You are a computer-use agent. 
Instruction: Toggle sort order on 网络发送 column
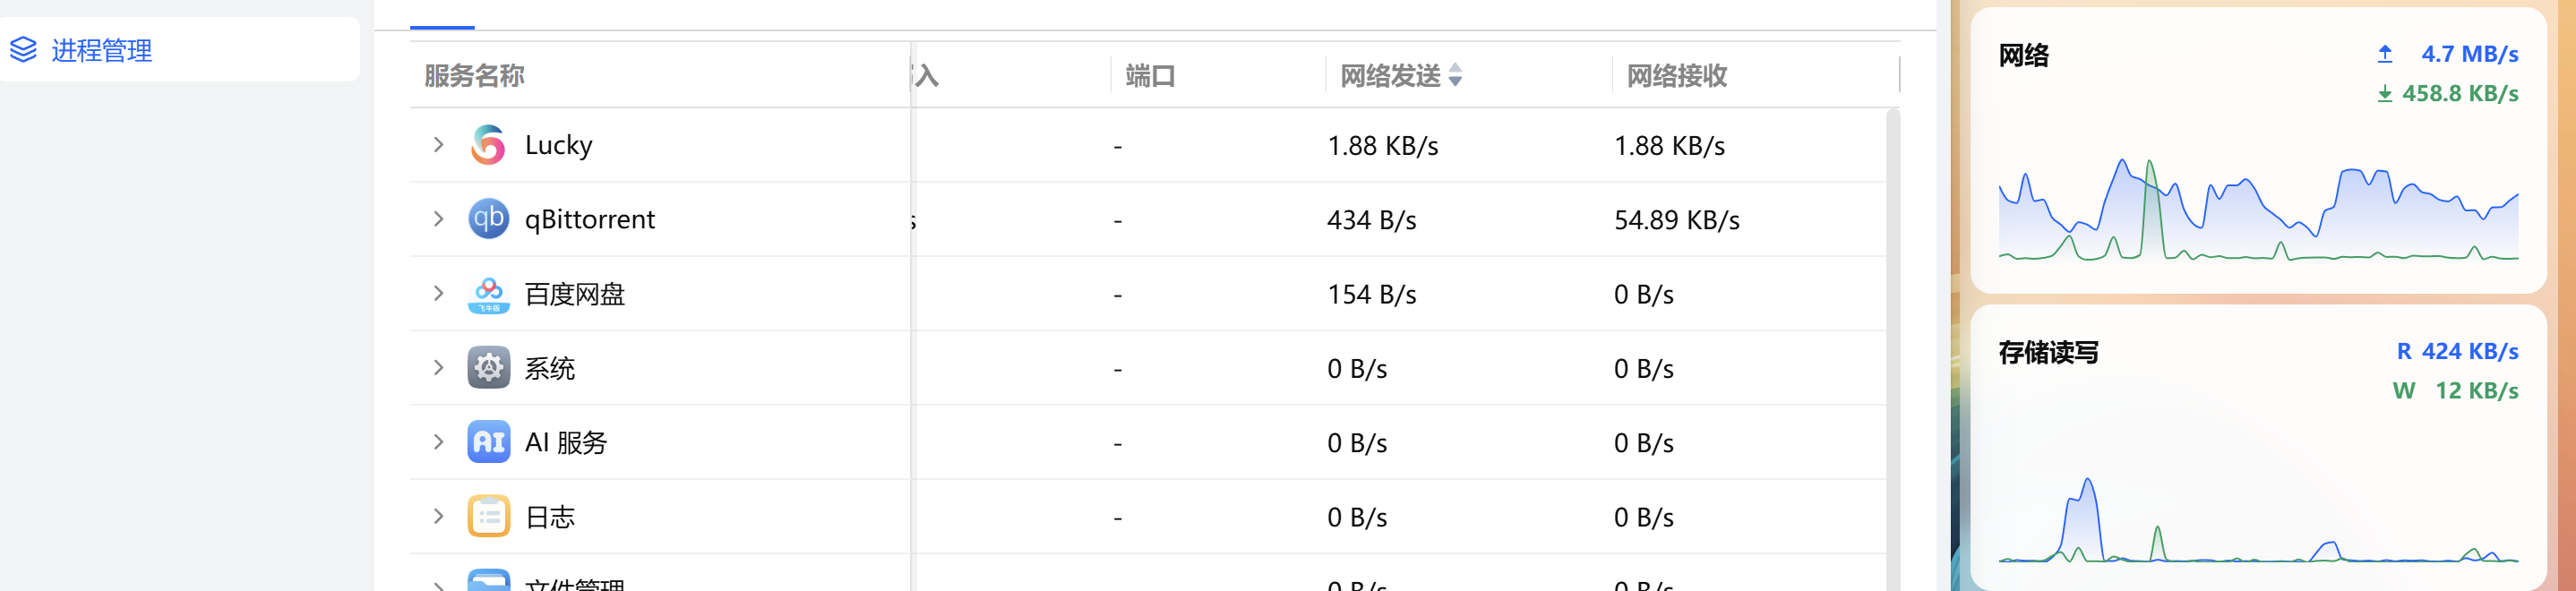coord(1455,75)
